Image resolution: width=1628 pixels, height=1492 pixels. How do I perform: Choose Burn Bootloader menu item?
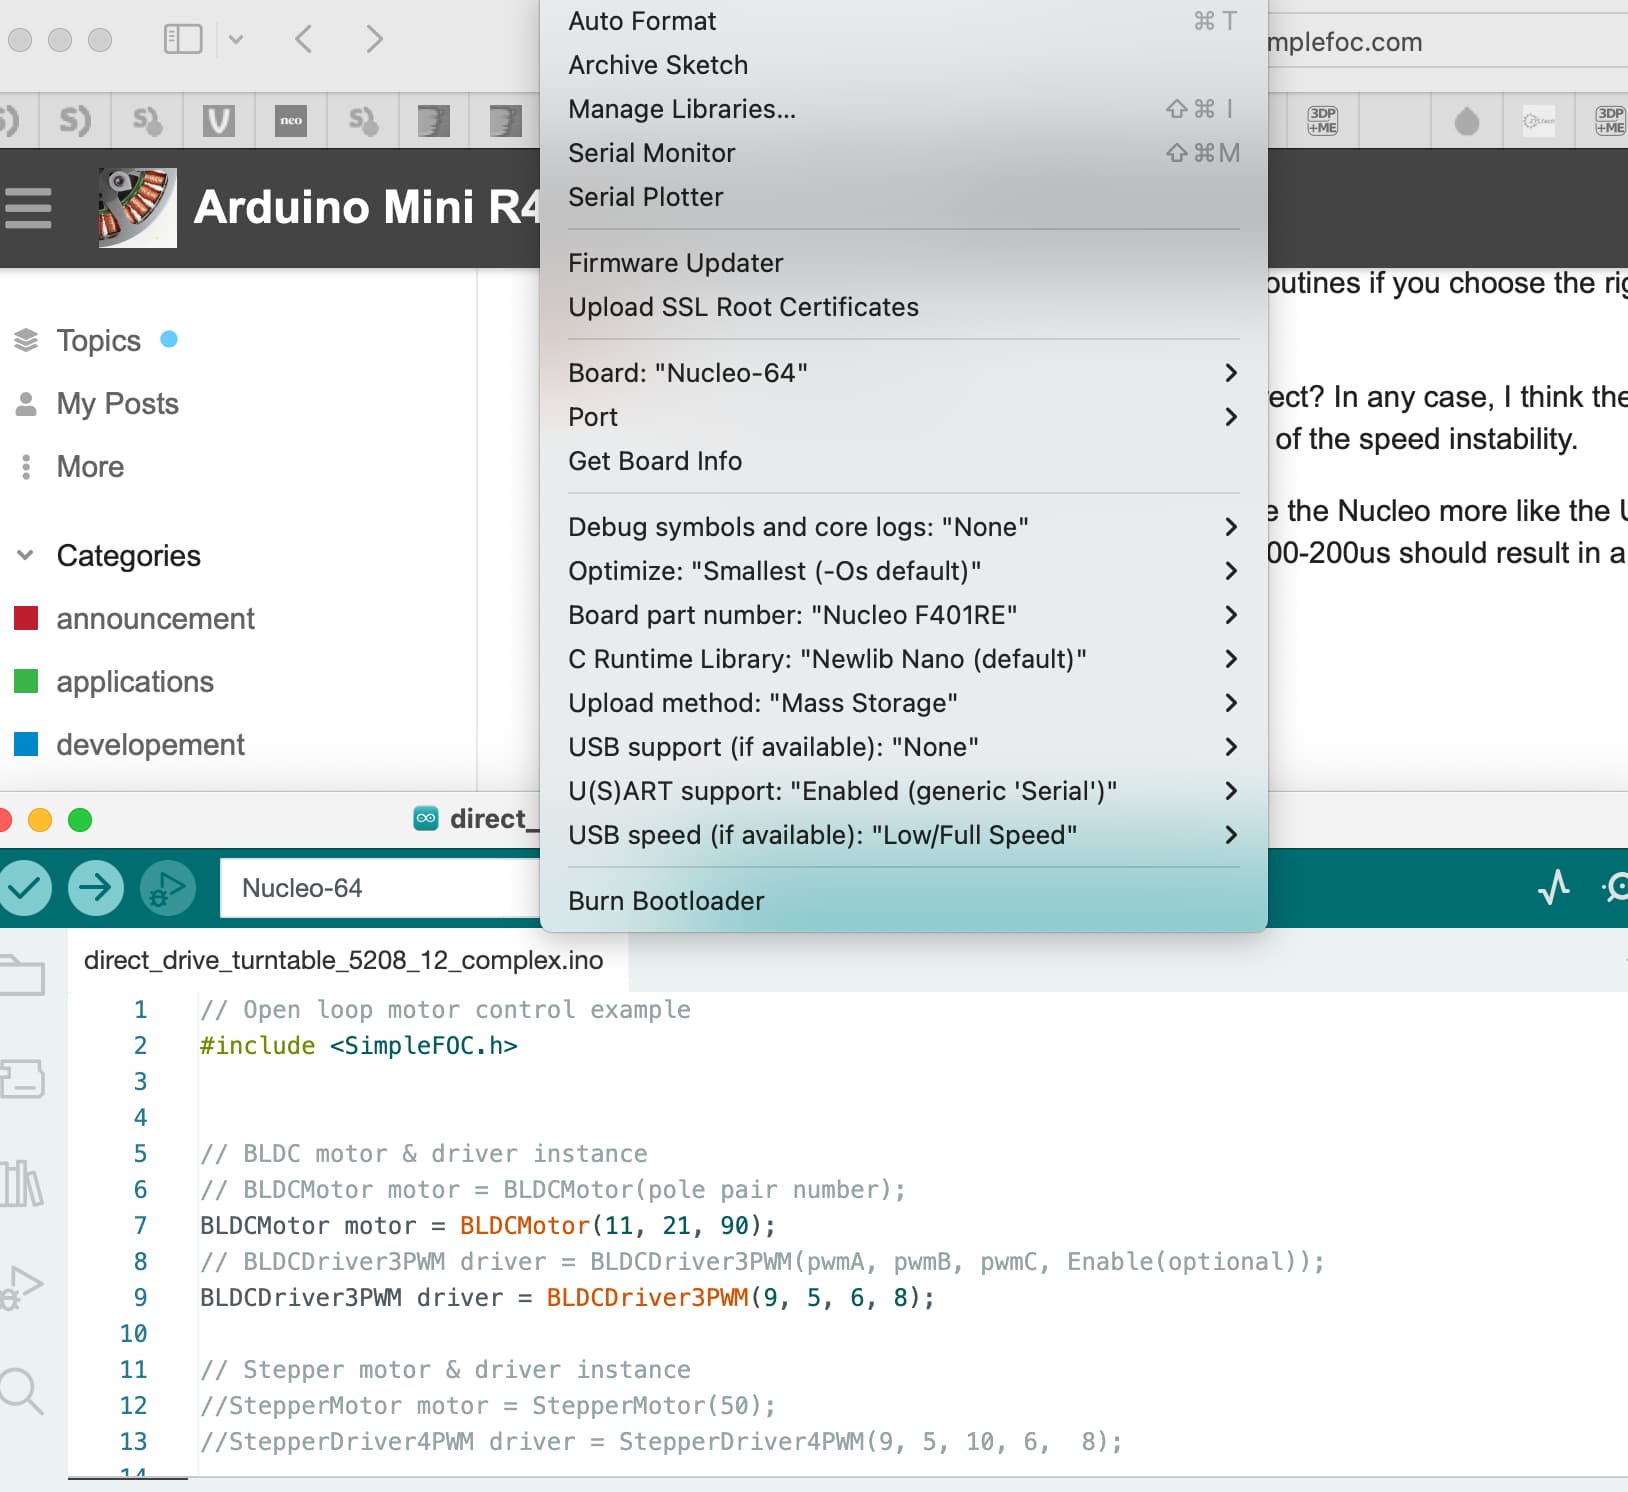click(903, 901)
